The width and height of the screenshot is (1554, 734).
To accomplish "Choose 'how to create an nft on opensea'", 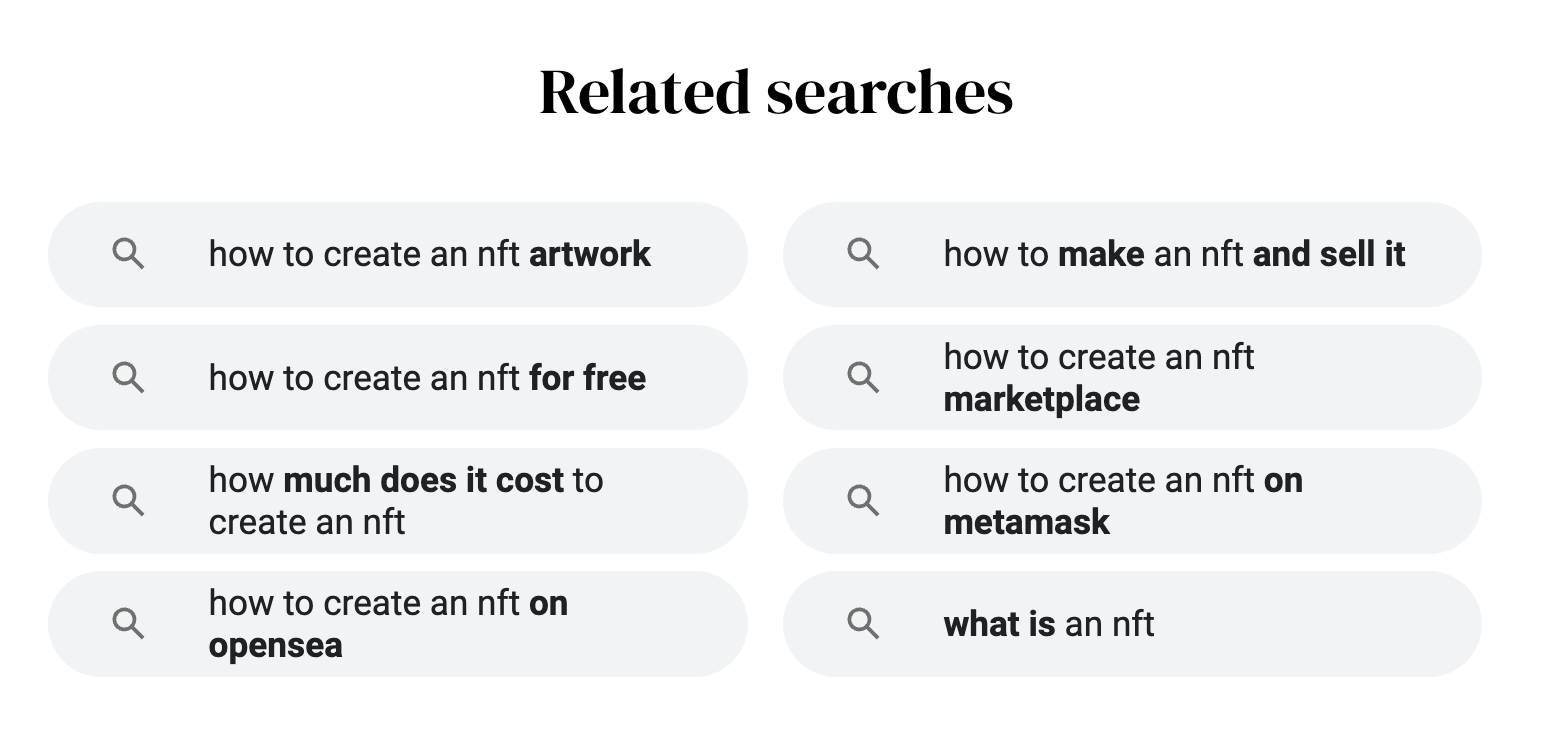I will [388, 624].
